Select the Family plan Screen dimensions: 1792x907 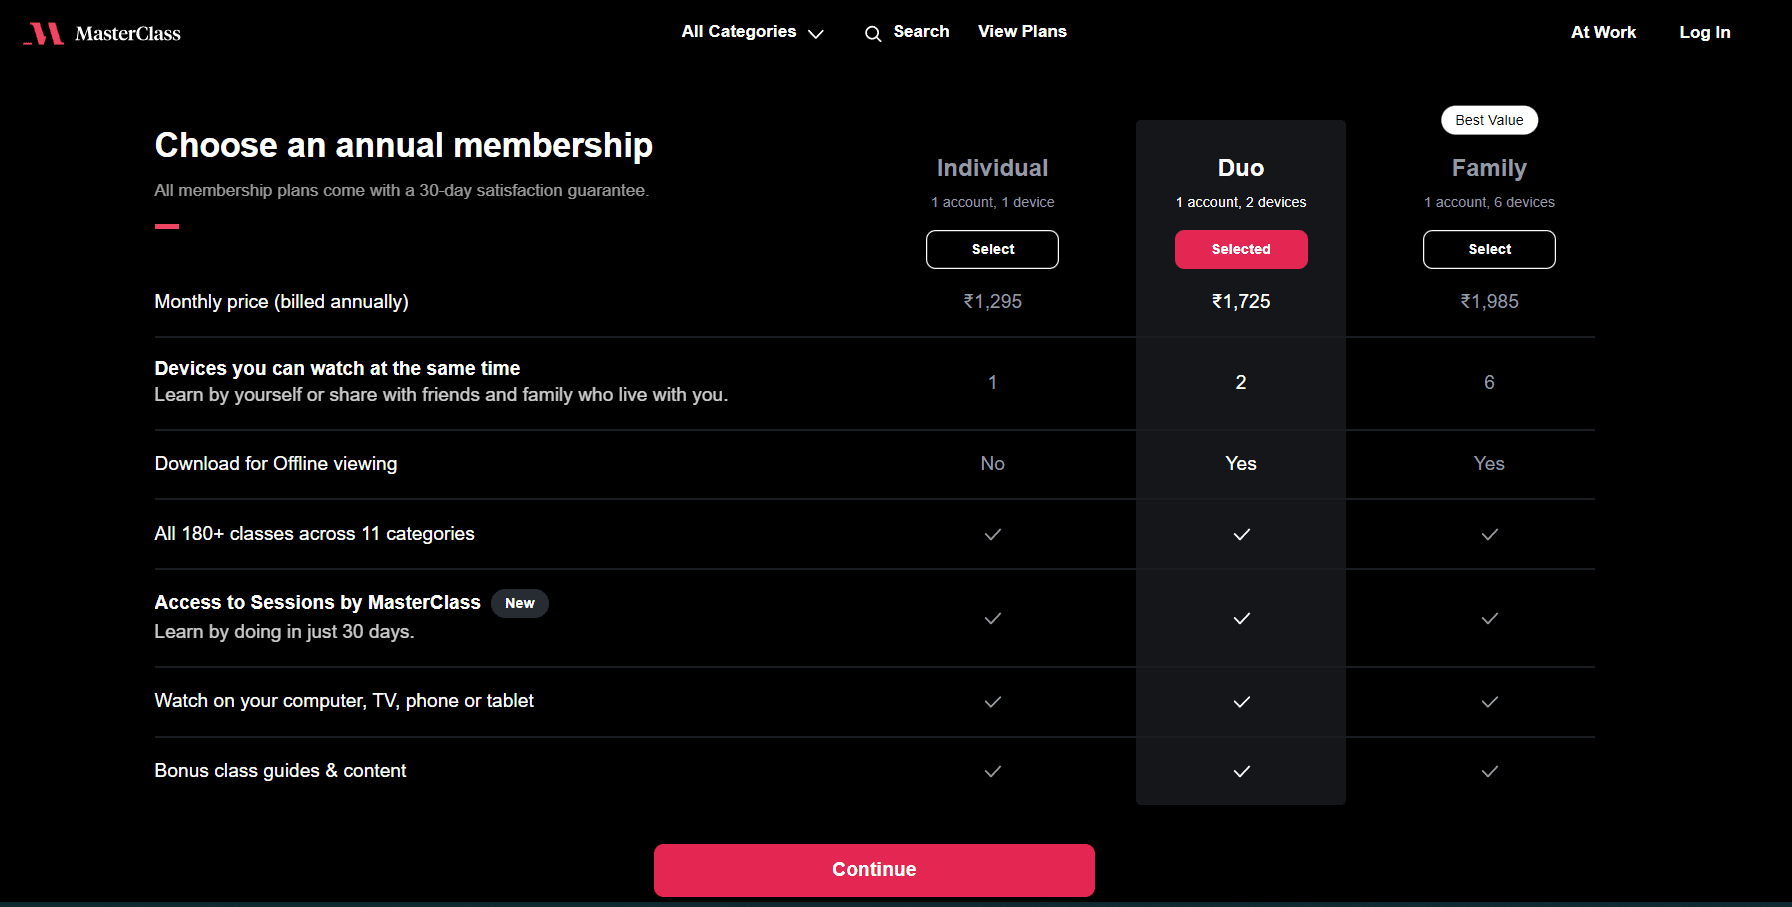pos(1489,249)
